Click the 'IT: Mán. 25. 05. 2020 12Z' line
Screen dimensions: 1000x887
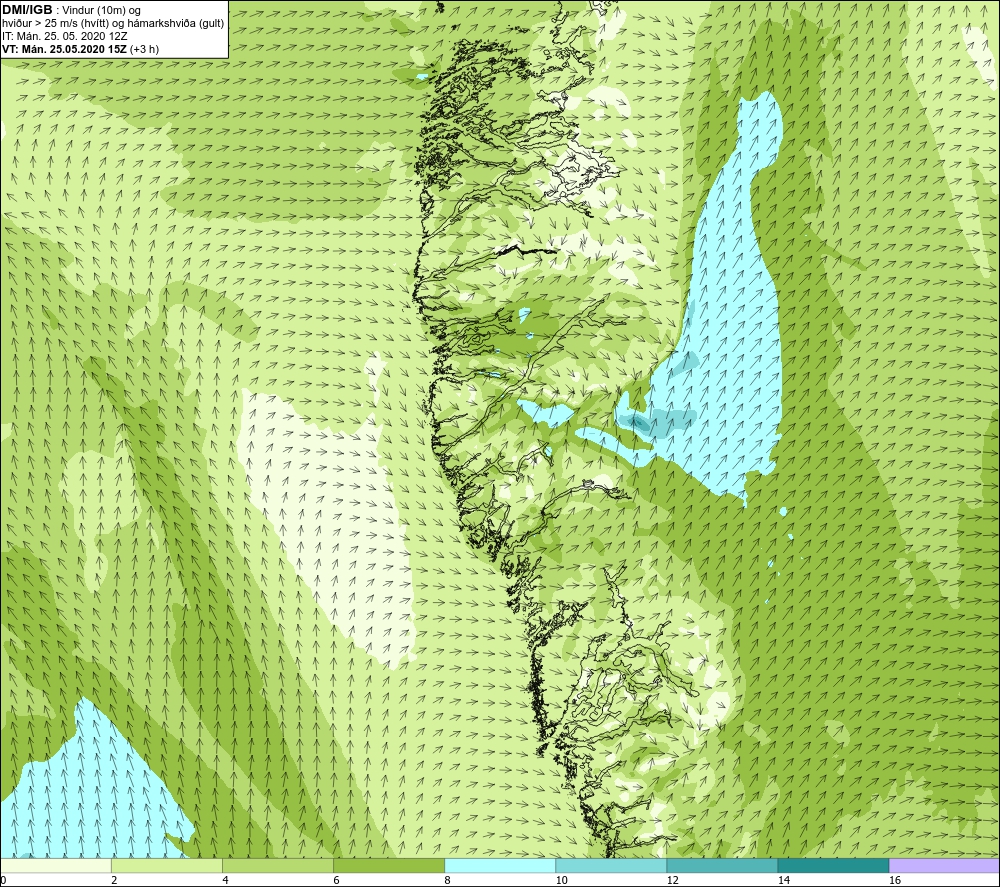tap(64, 36)
